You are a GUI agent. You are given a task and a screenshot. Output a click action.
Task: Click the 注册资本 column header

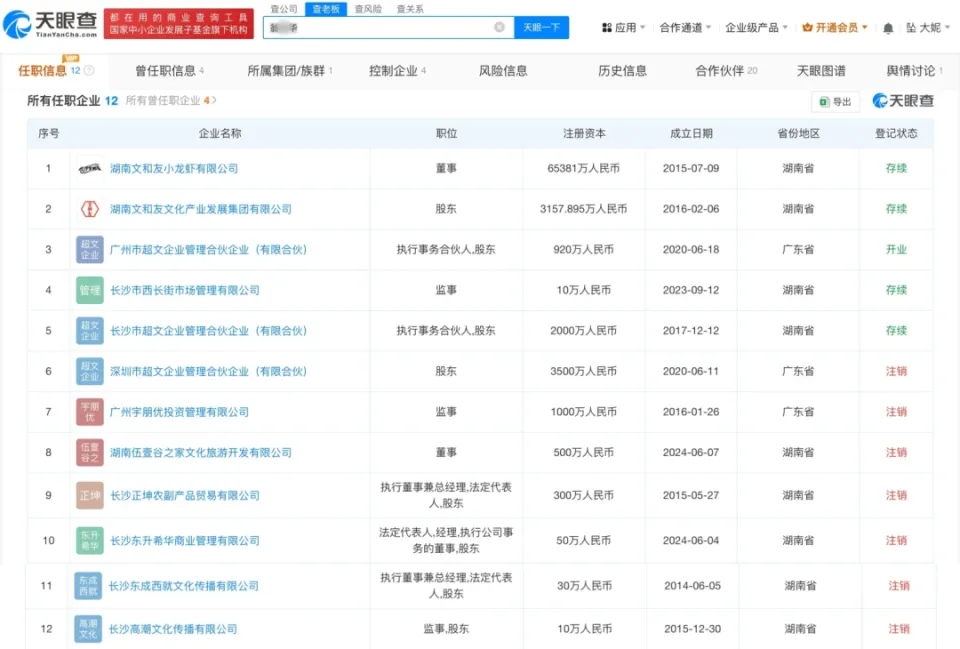click(x=584, y=133)
